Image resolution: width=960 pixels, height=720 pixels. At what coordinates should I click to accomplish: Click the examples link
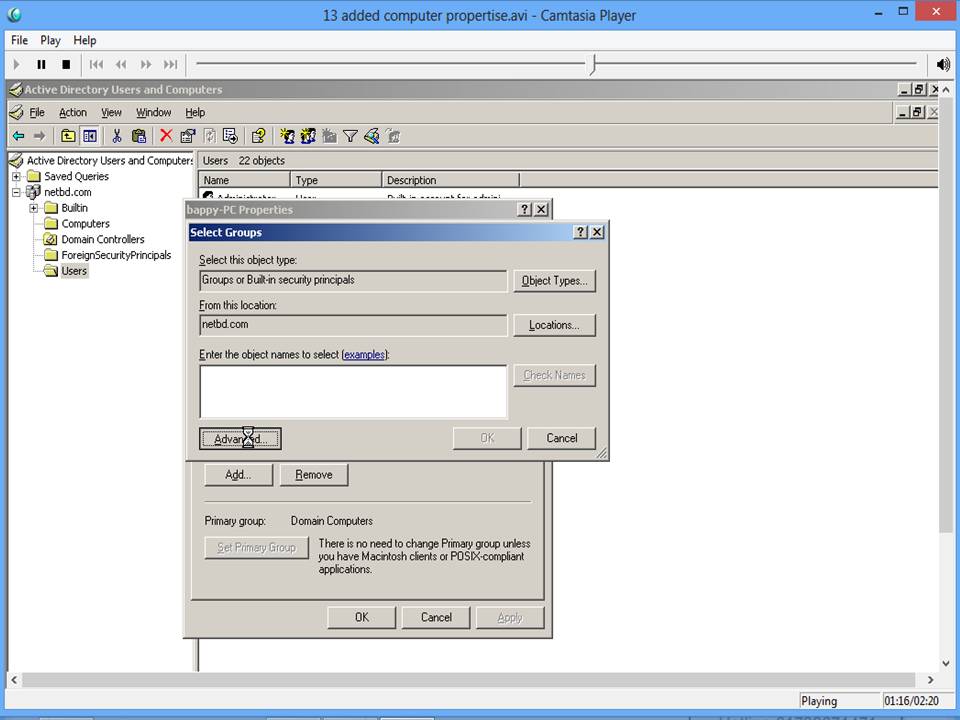pyautogui.click(x=364, y=354)
